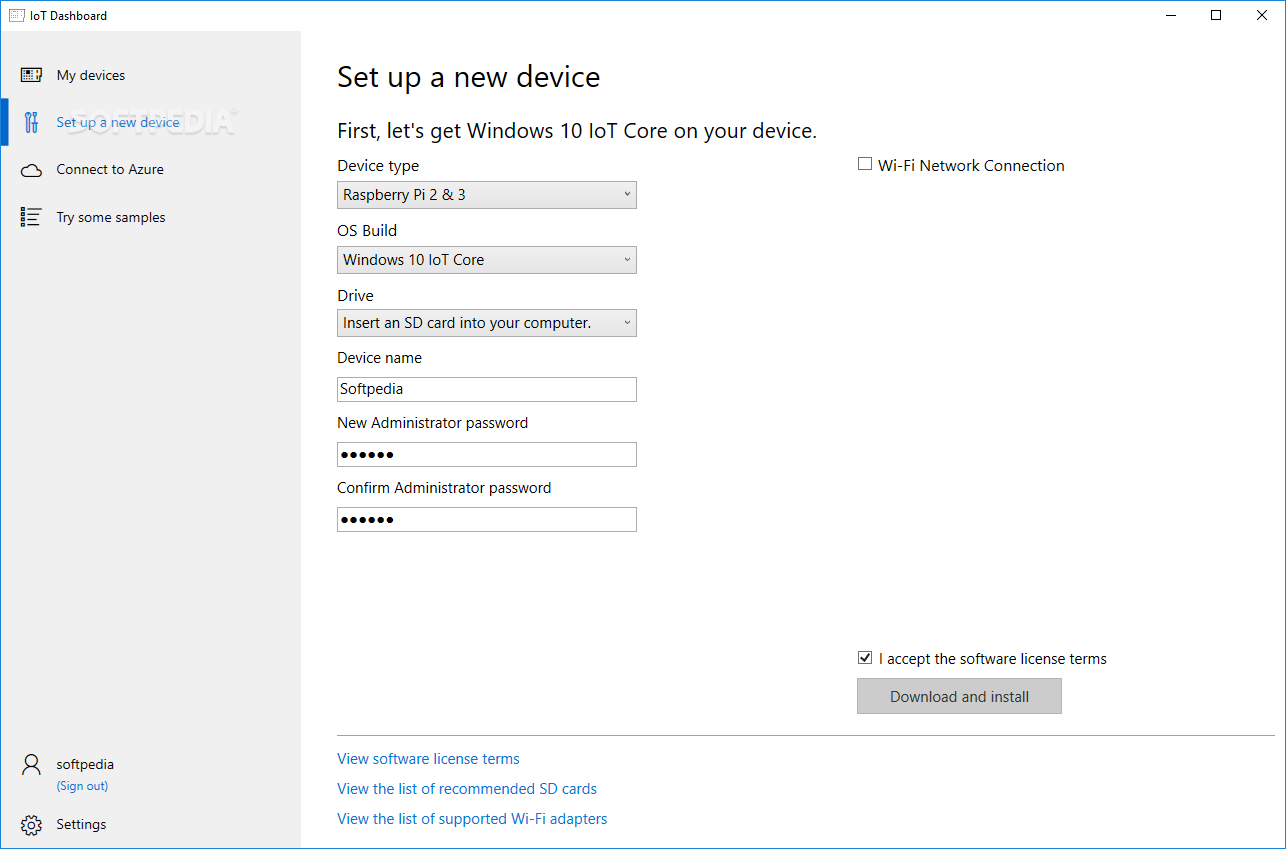Click the My devices board icon

click(31, 75)
